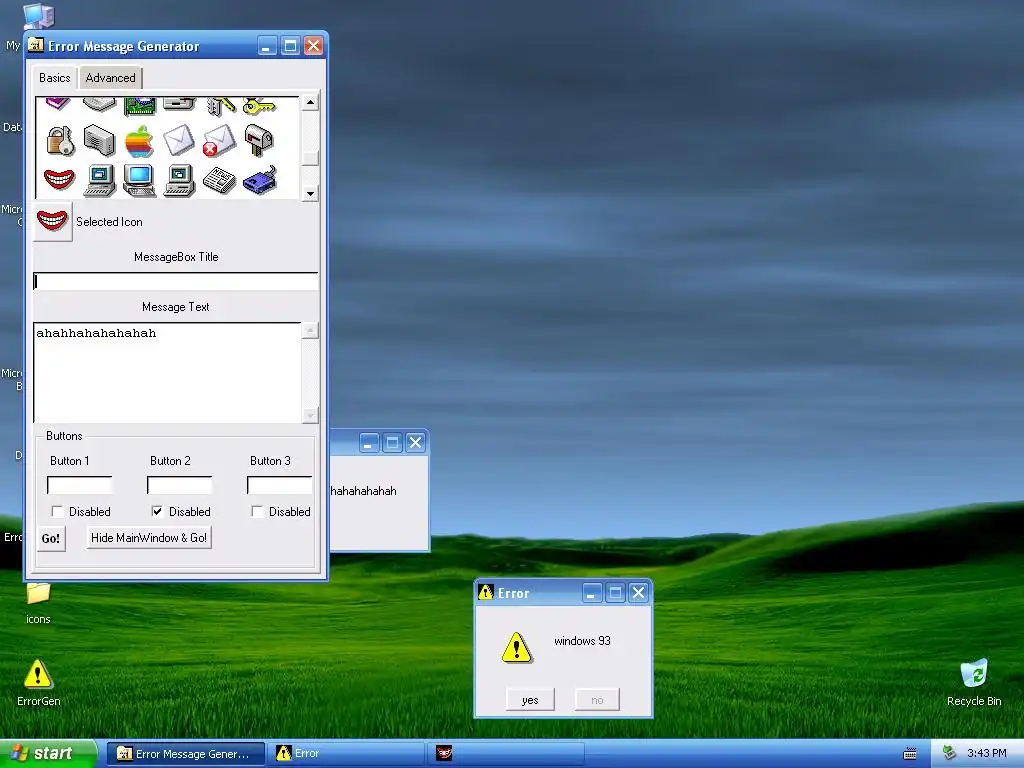Switch to Error Message Generator in the taskbar

click(x=185, y=754)
